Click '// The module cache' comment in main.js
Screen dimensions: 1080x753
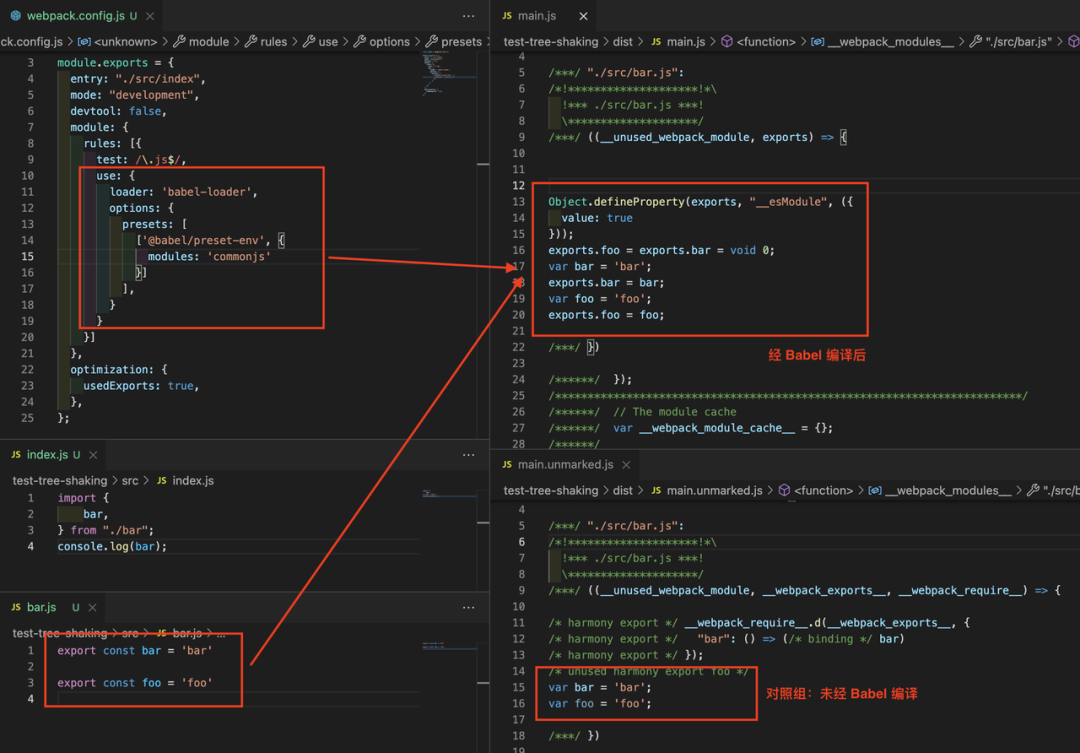(674, 411)
